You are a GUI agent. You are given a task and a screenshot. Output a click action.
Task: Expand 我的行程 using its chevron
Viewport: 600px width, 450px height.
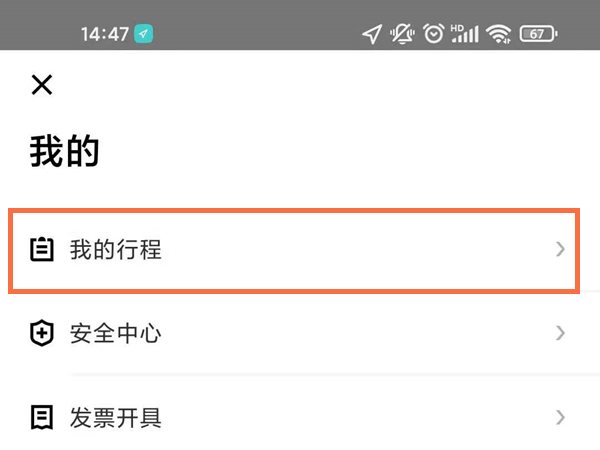coord(560,250)
